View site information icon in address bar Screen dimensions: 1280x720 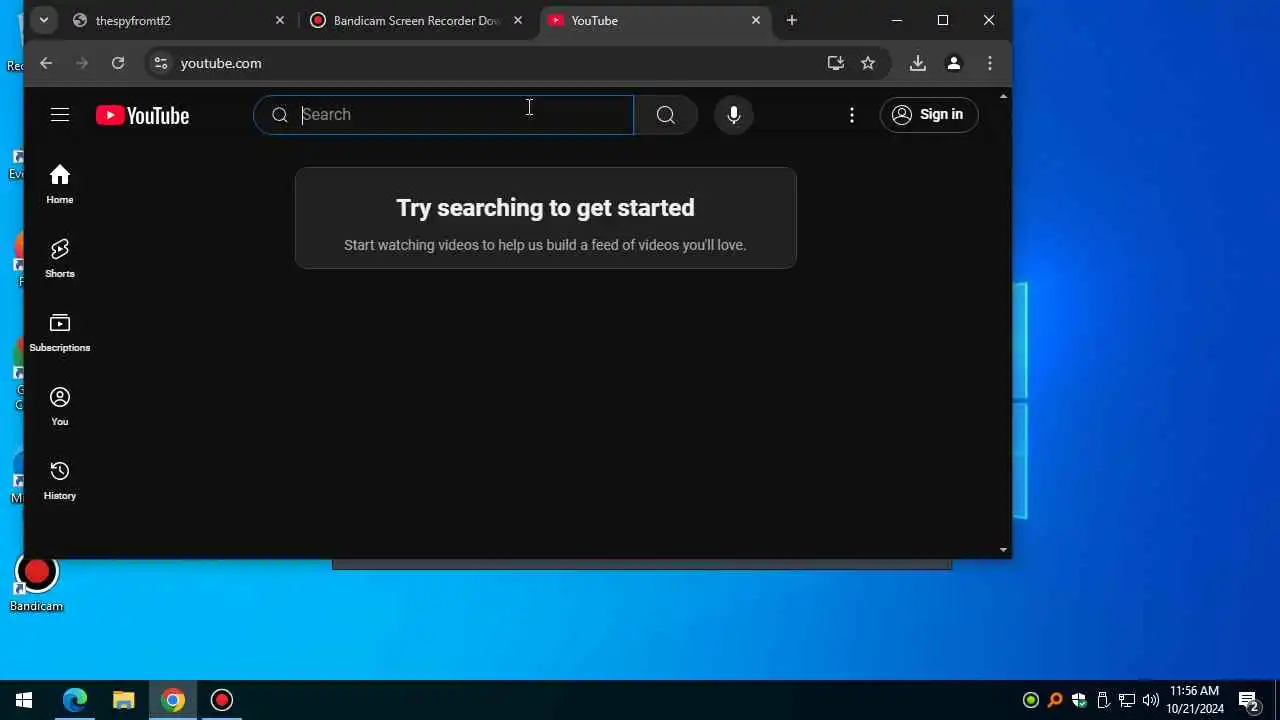(x=160, y=63)
